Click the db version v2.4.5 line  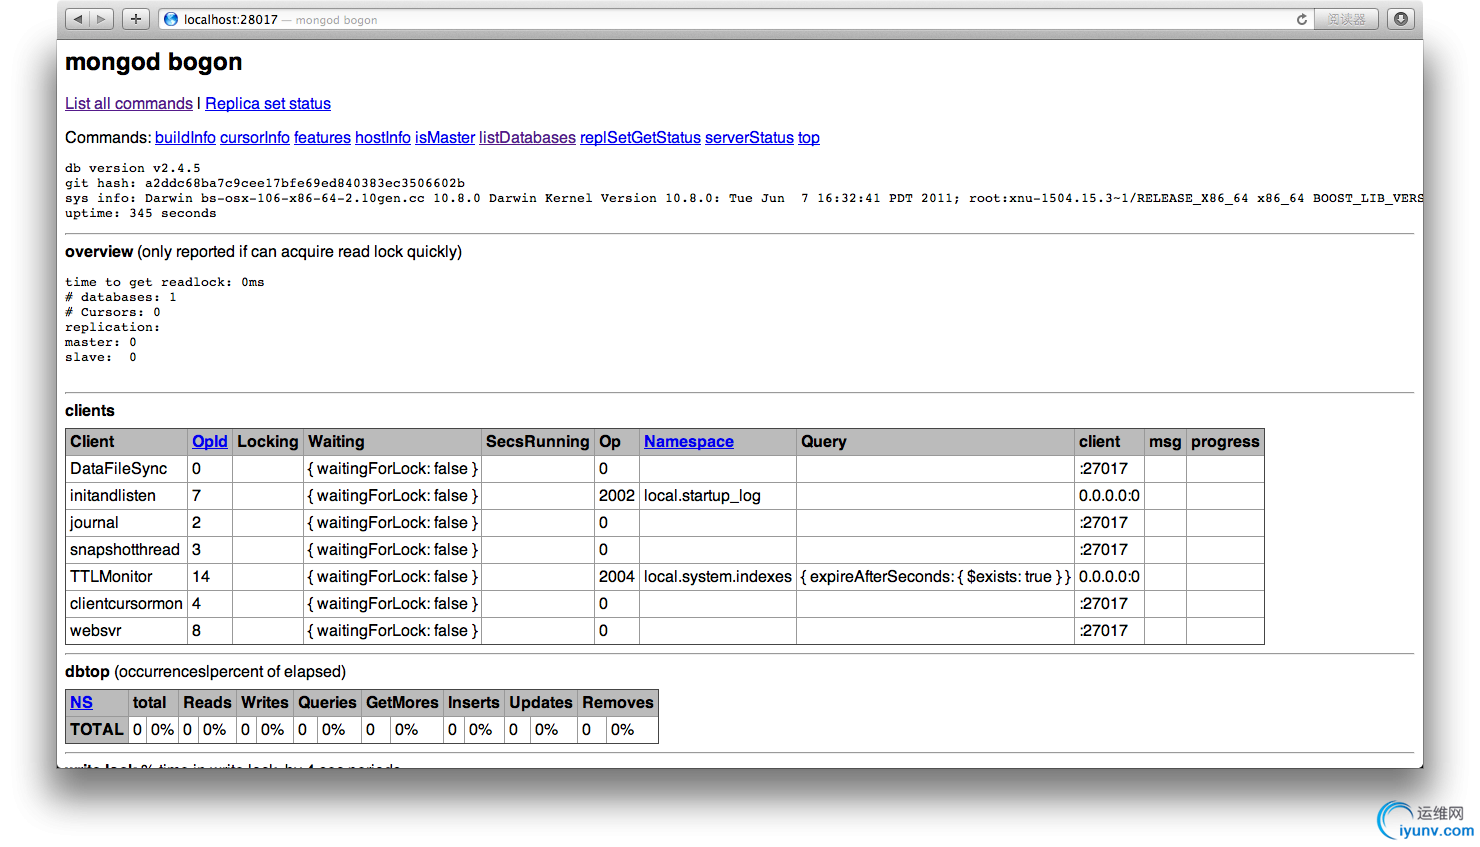click(133, 168)
